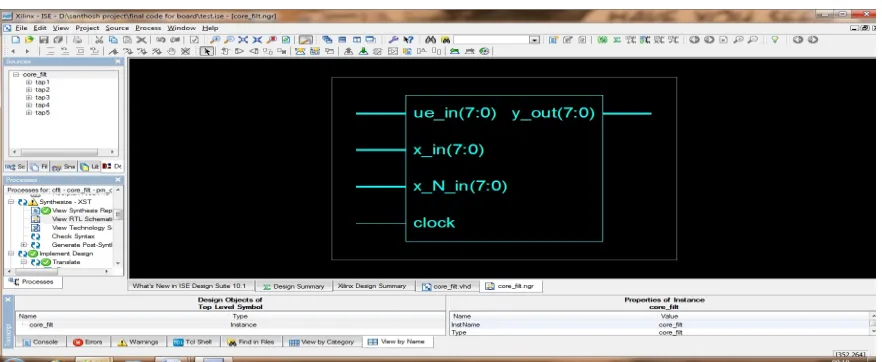Open the View menu
Viewport: 882px width, 362px height.
tap(61, 28)
